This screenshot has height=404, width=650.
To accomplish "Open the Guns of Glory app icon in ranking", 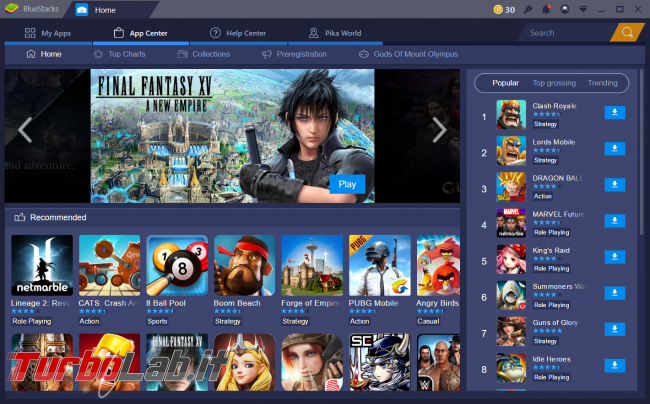I will pyautogui.click(x=511, y=331).
